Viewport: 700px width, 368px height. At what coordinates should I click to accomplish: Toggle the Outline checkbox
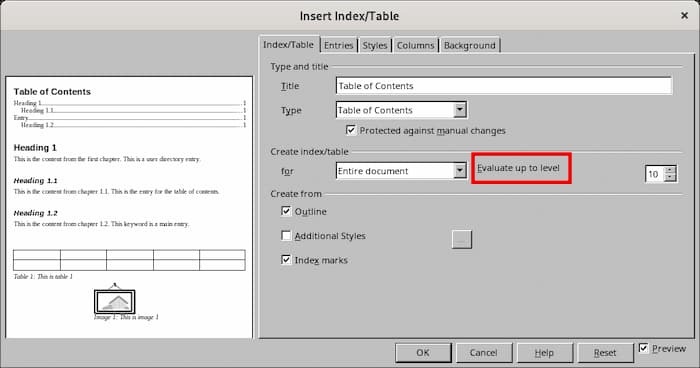(x=286, y=211)
